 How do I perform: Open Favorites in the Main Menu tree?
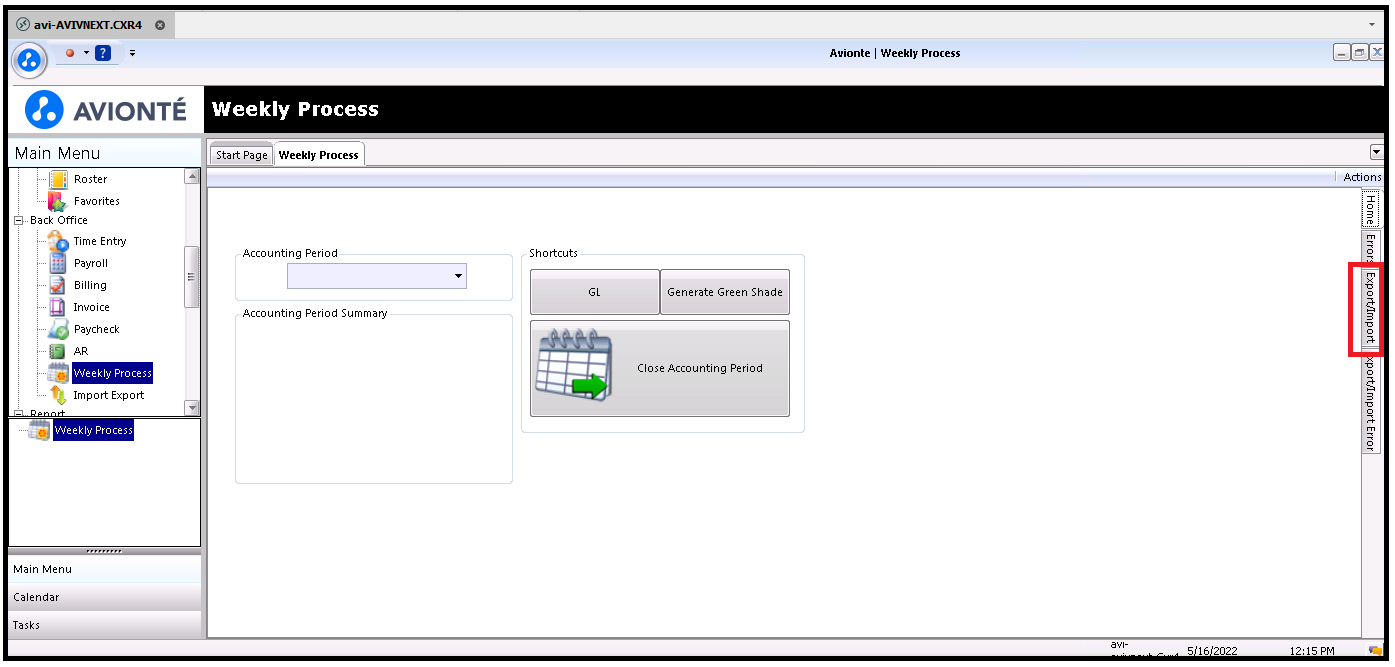(96, 201)
